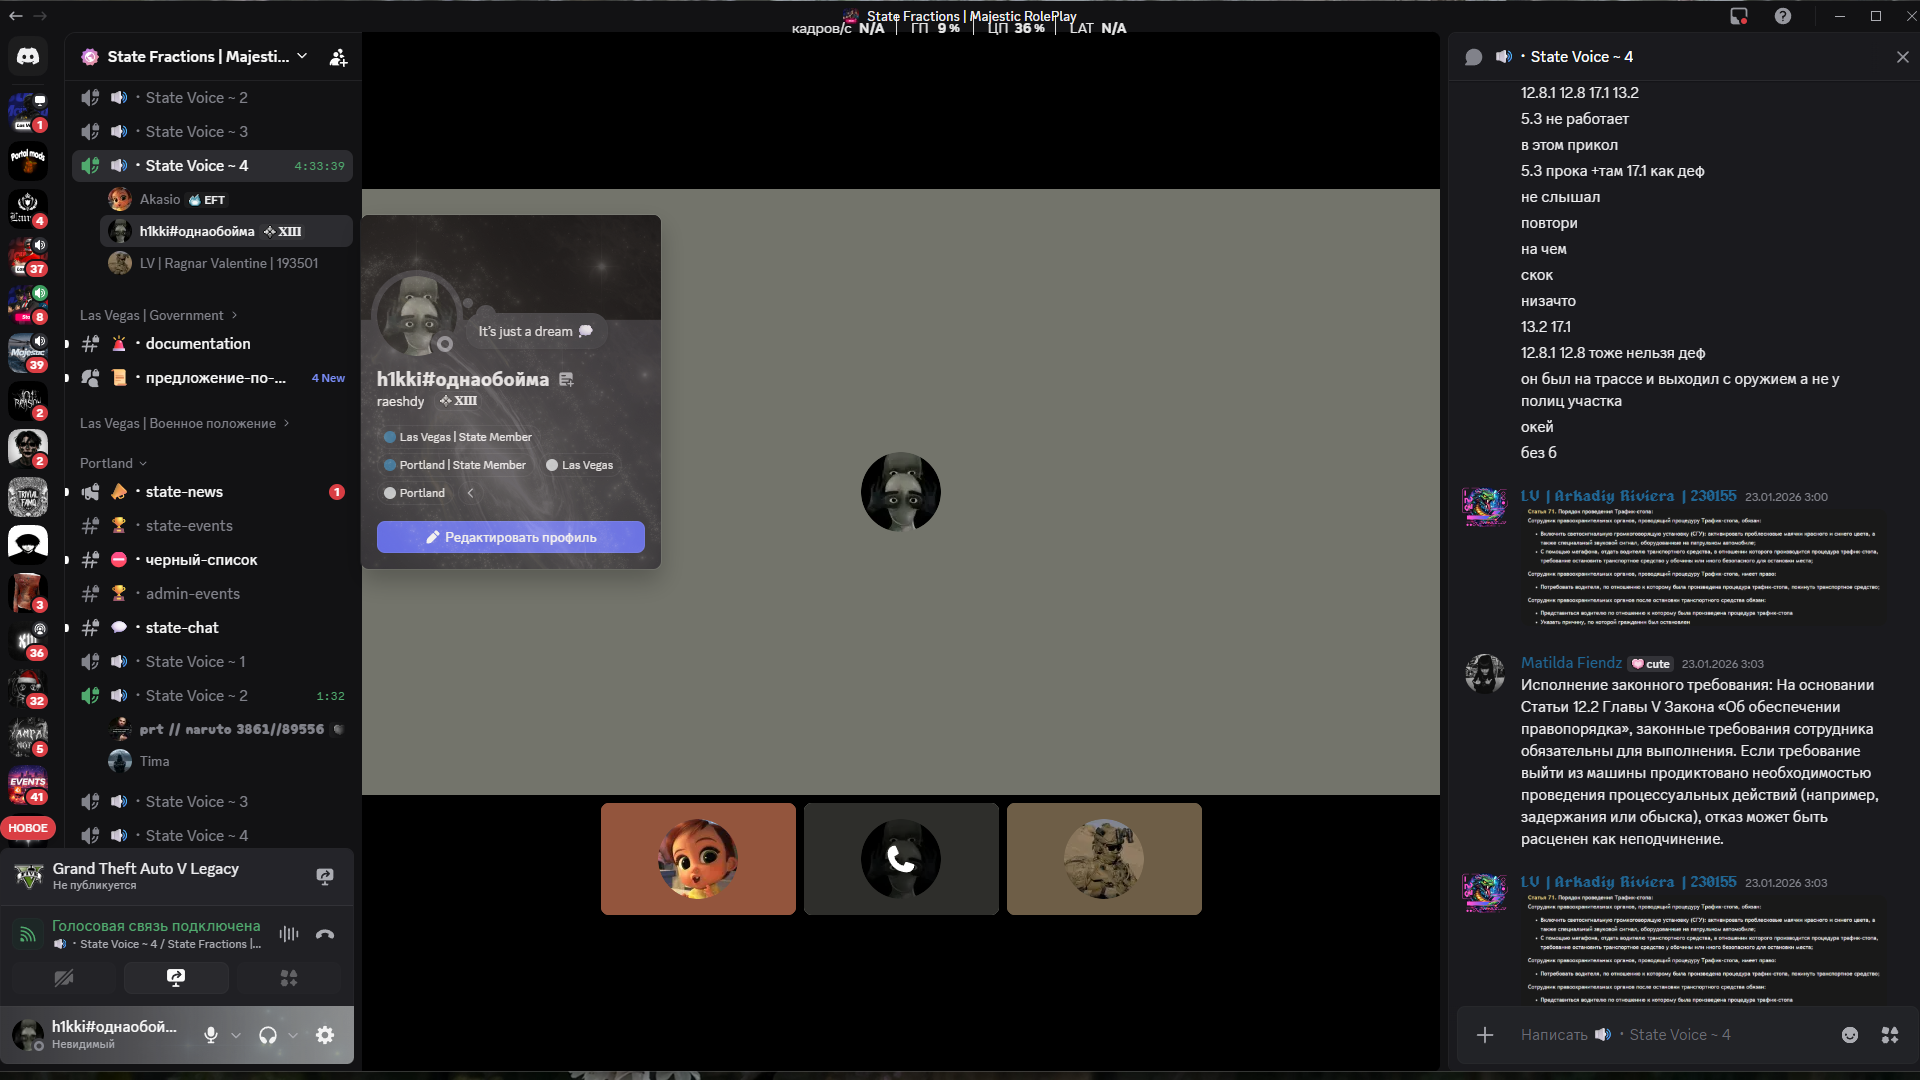Expand State Fractions server menu dropdown

(x=302, y=57)
